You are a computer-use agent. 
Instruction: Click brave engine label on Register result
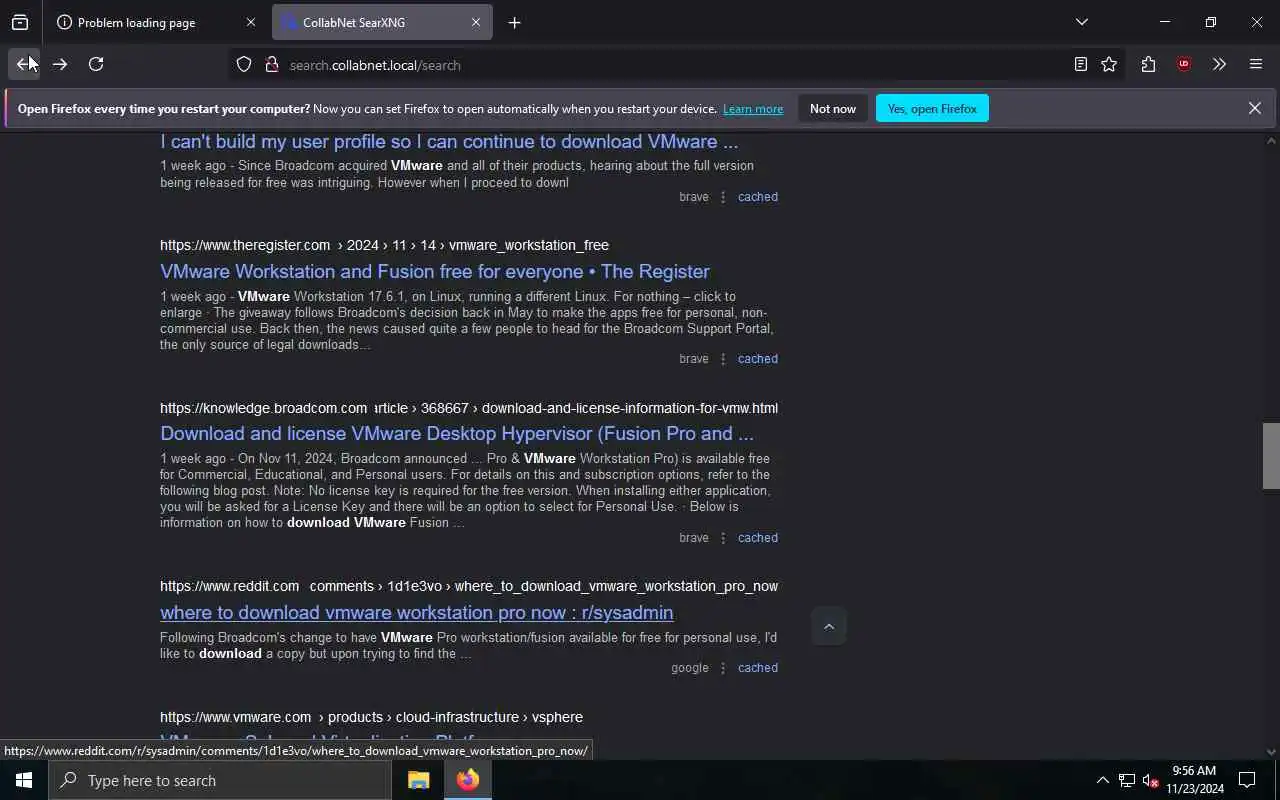click(x=694, y=359)
